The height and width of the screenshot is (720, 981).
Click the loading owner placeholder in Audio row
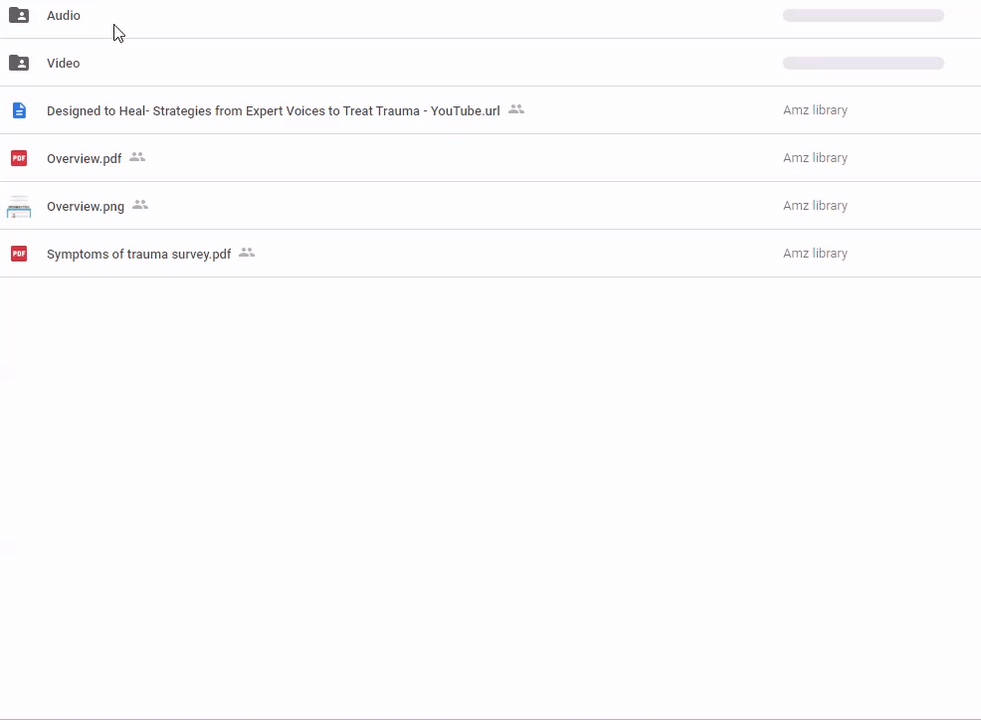click(863, 16)
